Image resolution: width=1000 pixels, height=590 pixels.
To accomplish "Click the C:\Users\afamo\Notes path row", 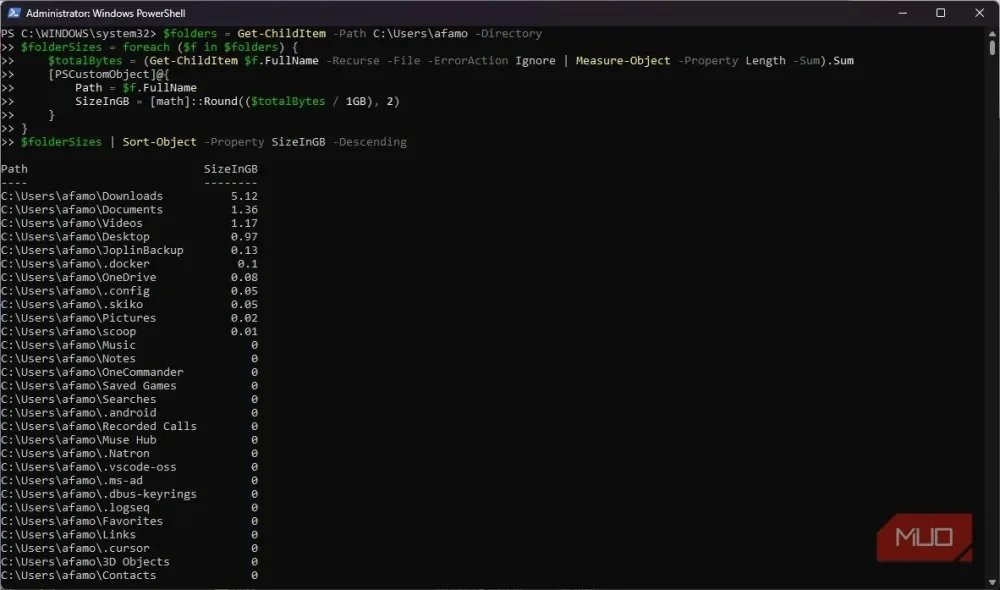I will point(68,358).
